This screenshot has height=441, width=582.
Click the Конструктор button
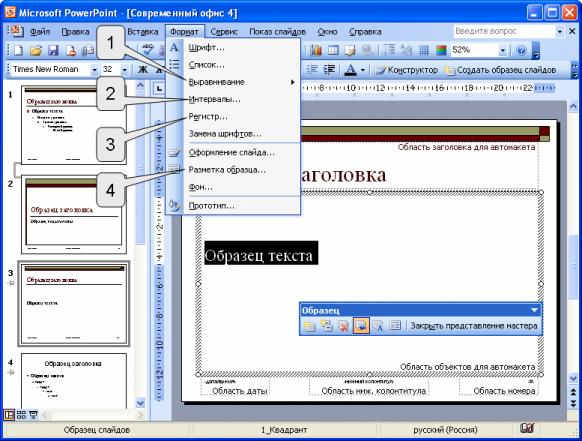[x=406, y=70]
